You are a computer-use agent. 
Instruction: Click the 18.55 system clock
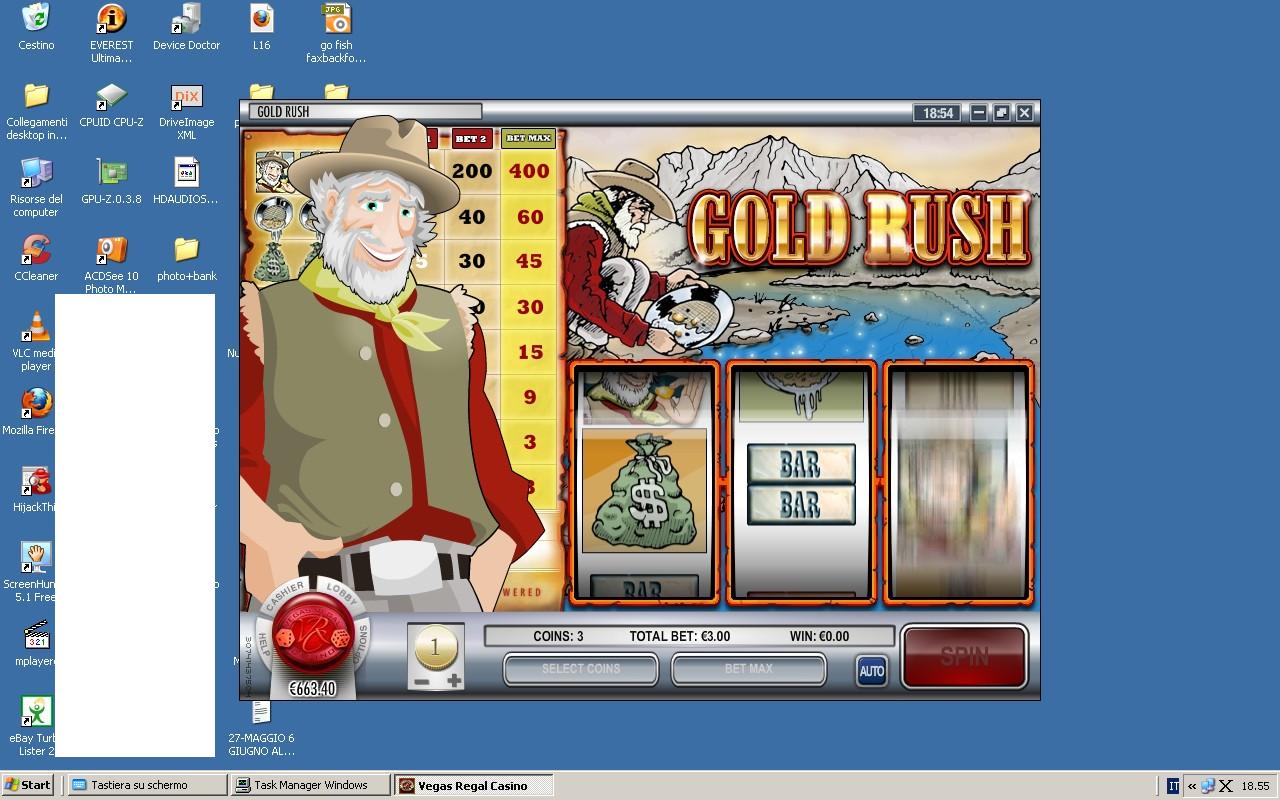[1255, 786]
